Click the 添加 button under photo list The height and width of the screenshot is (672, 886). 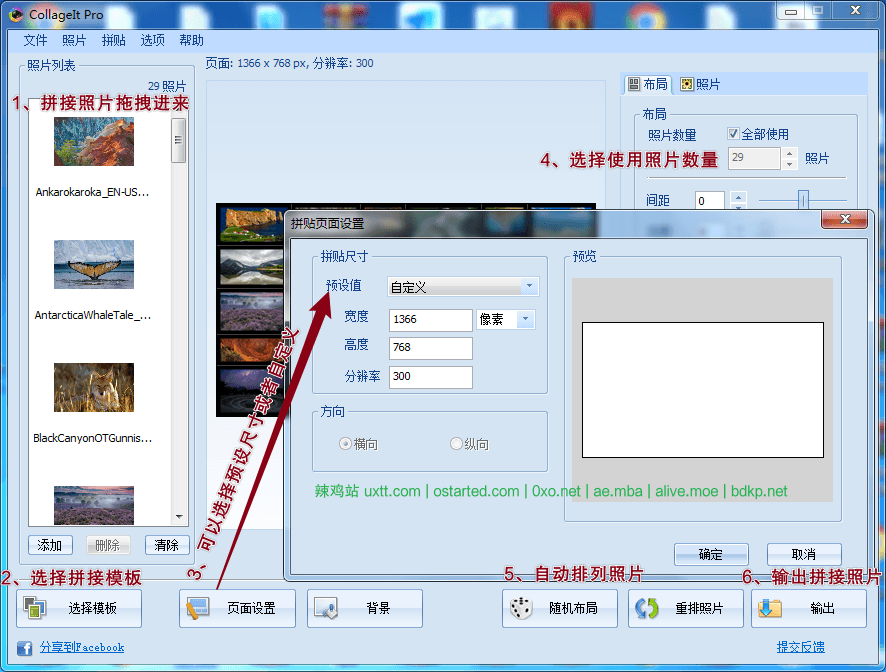(x=50, y=545)
